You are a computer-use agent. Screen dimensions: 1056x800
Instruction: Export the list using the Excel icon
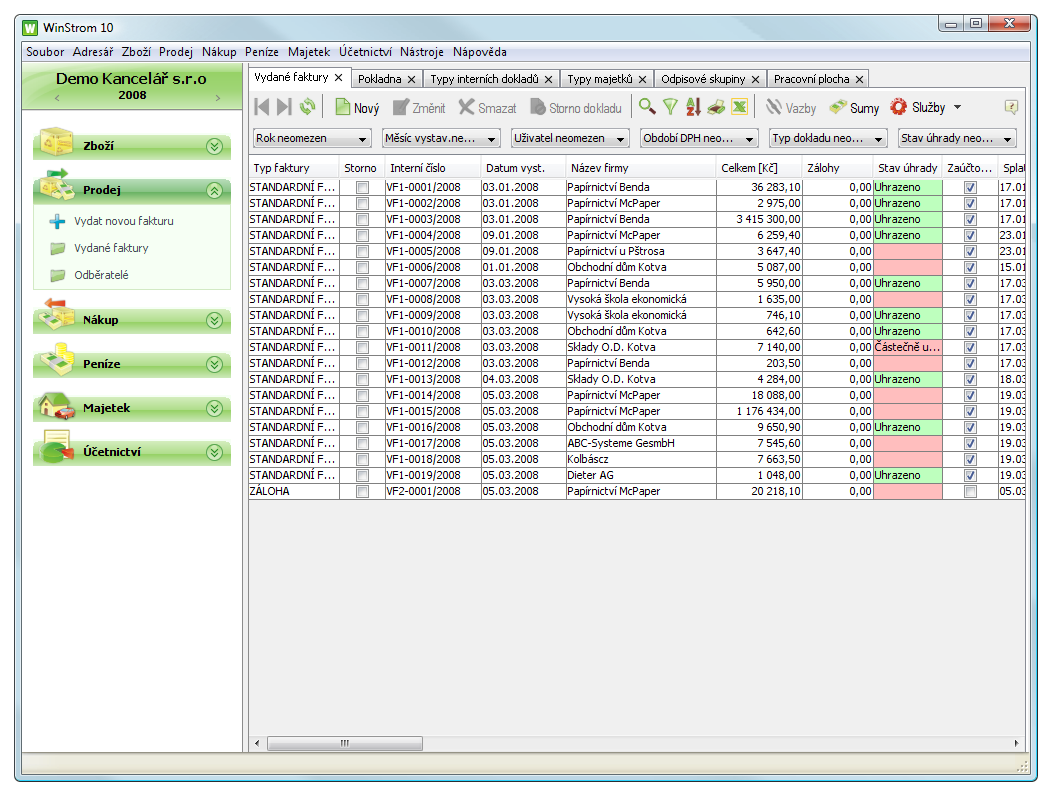739,106
